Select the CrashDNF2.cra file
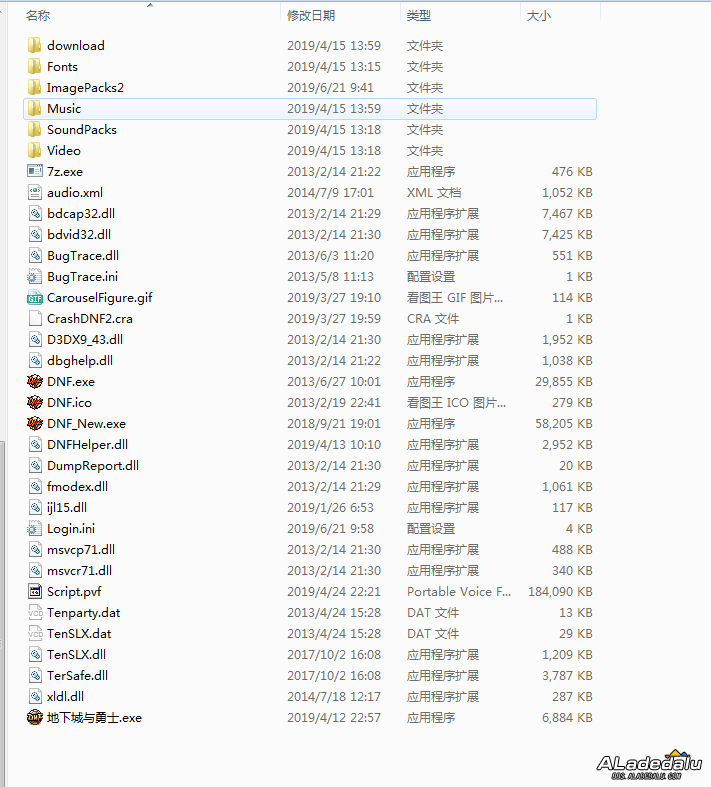This screenshot has width=711, height=787. pos(90,318)
